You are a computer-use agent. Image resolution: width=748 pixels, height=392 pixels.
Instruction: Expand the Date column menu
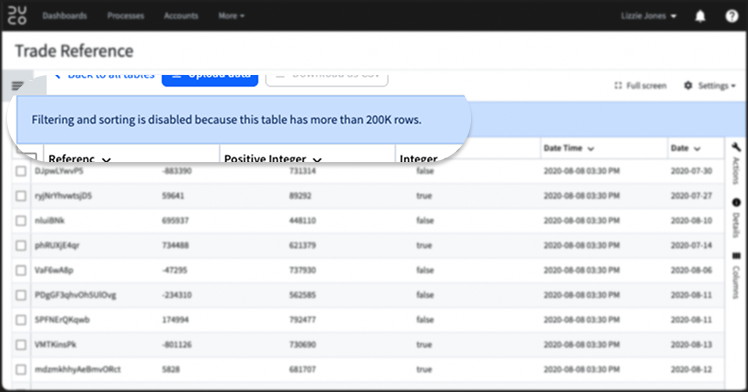(697, 148)
